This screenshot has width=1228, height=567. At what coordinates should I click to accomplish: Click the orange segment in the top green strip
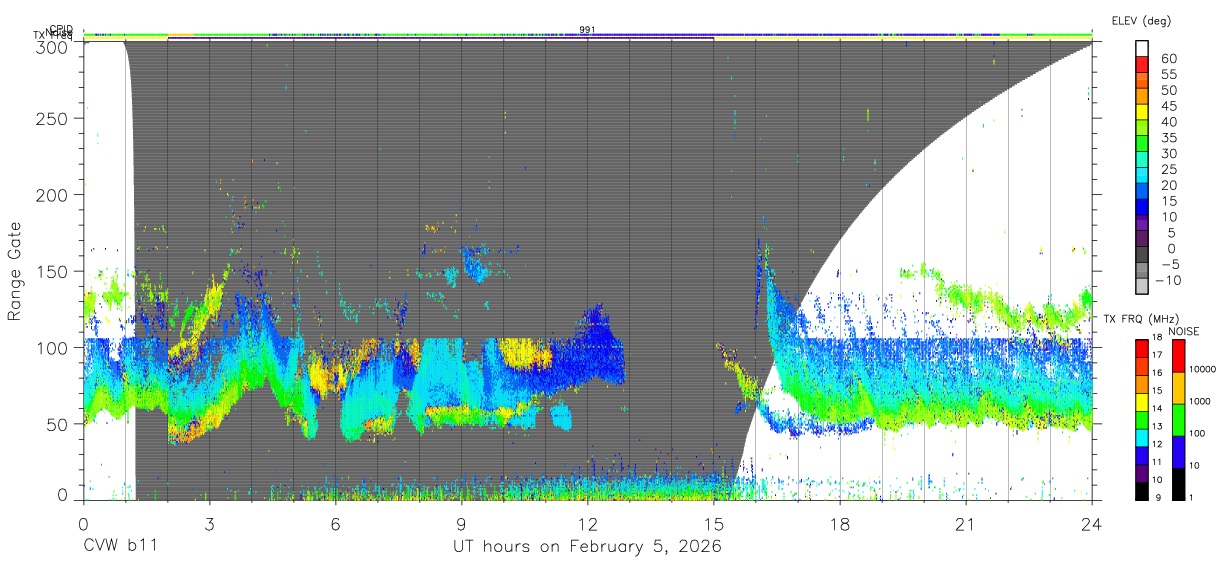coord(181,35)
